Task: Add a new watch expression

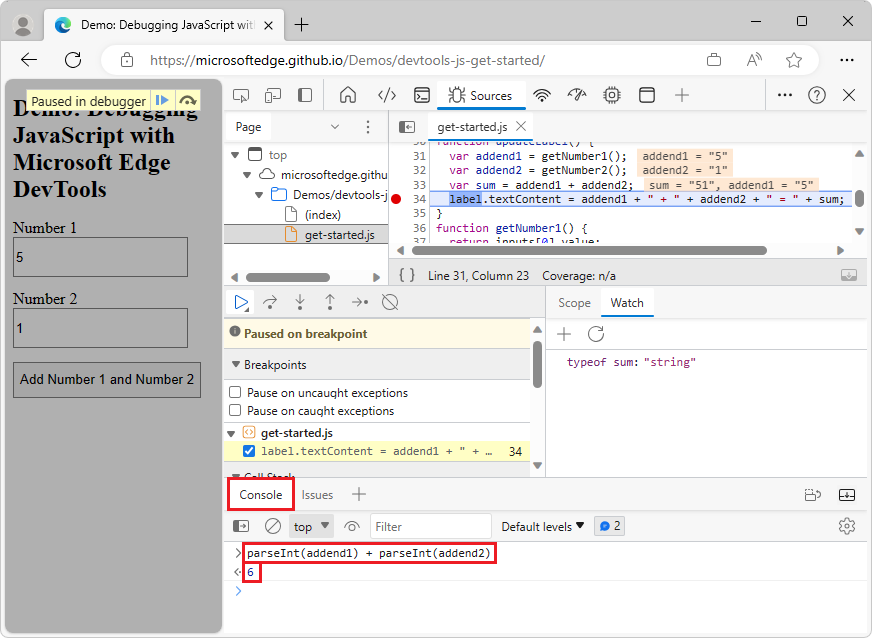Action: (564, 335)
